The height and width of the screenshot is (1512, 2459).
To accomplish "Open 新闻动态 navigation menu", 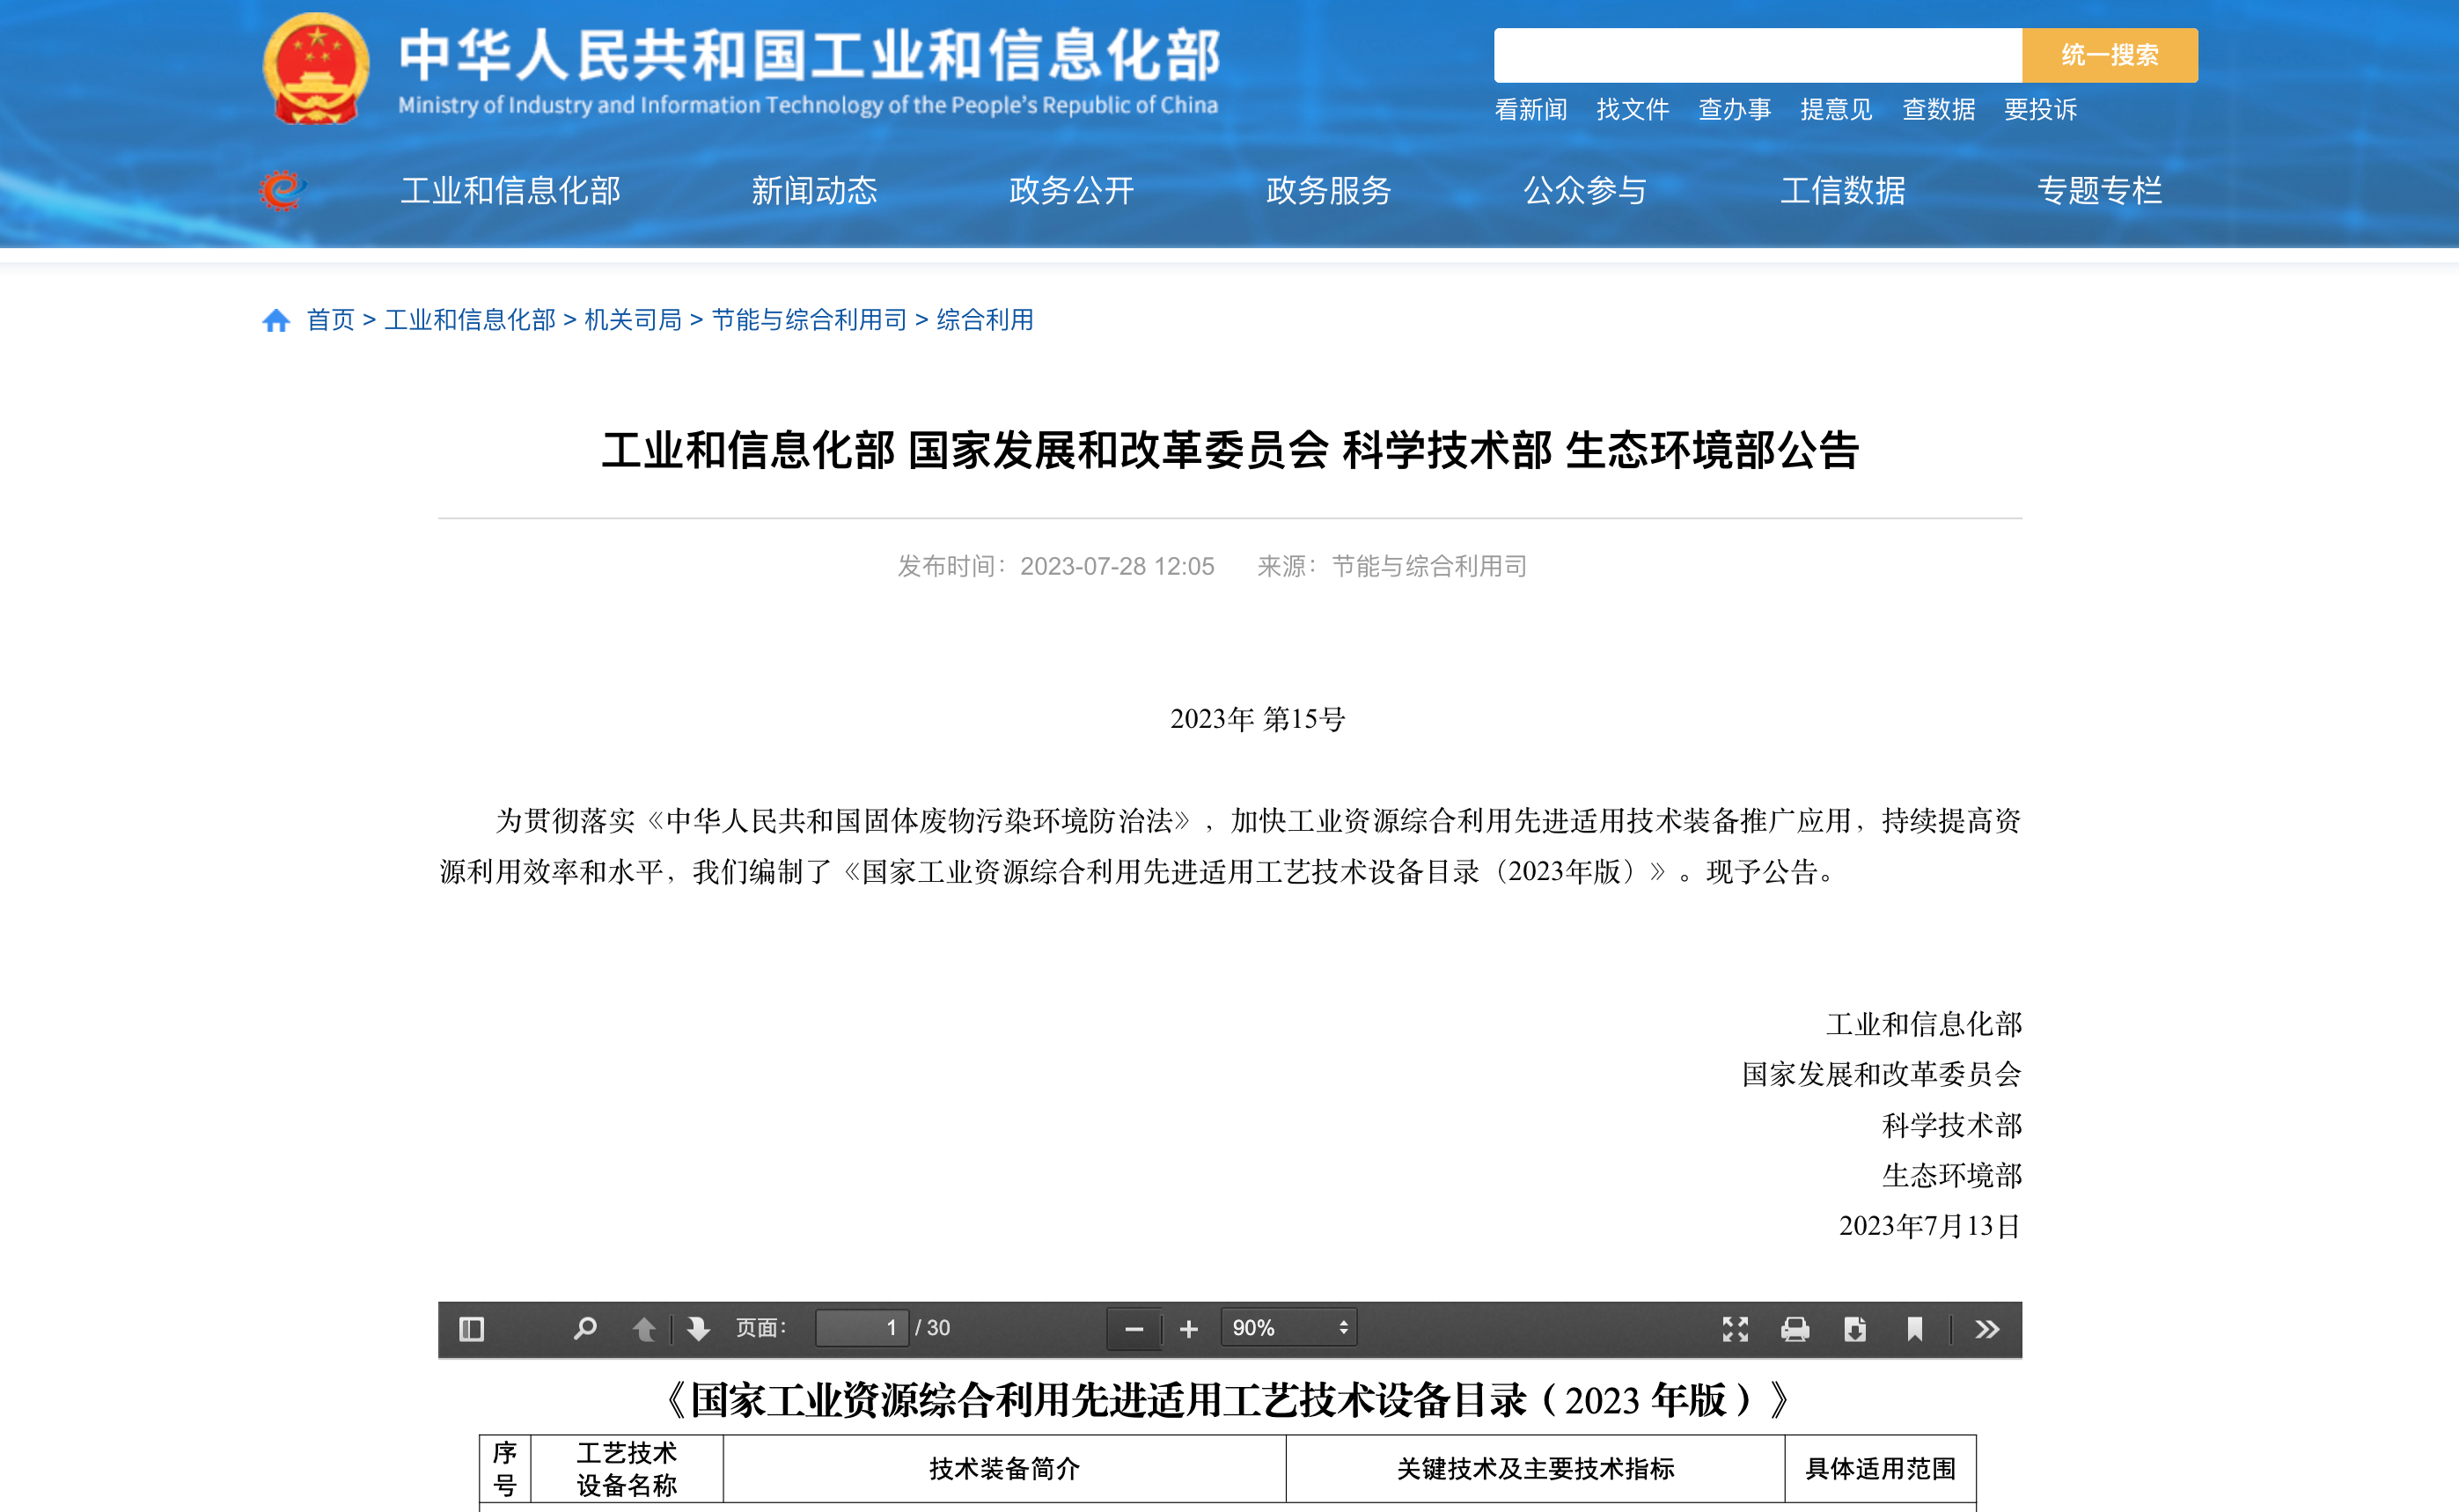I will pyautogui.click(x=814, y=190).
